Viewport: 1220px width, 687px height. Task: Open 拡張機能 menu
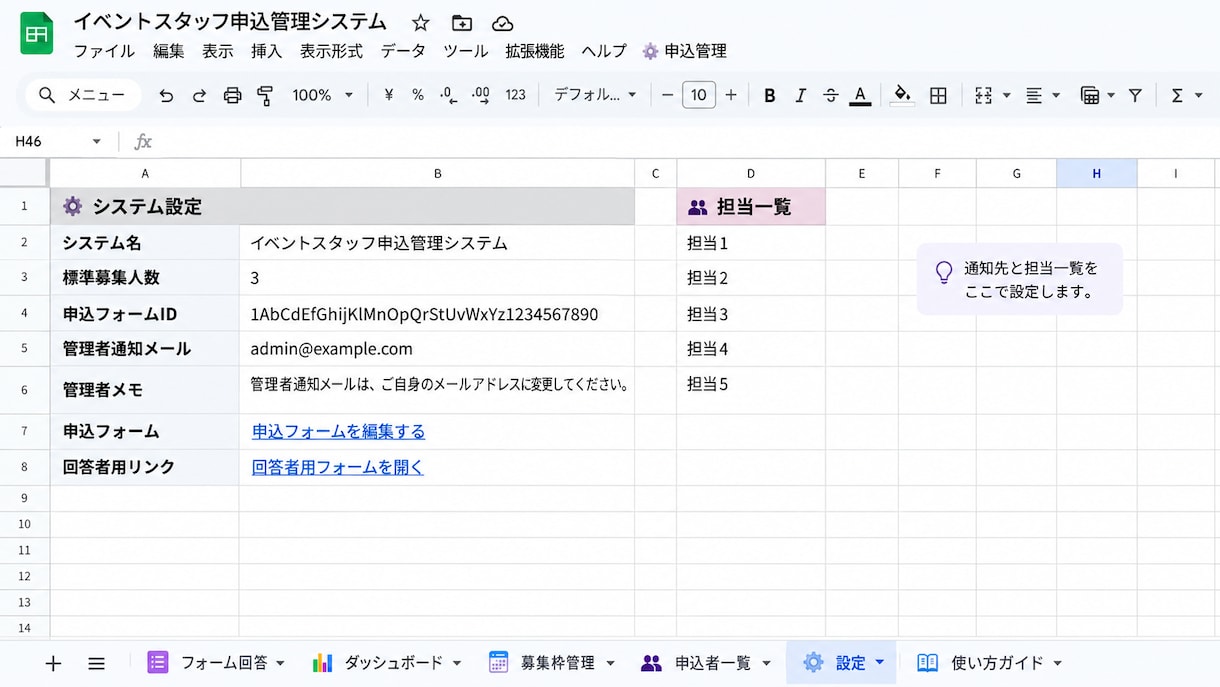pyautogui.click(x=535, y=51)
